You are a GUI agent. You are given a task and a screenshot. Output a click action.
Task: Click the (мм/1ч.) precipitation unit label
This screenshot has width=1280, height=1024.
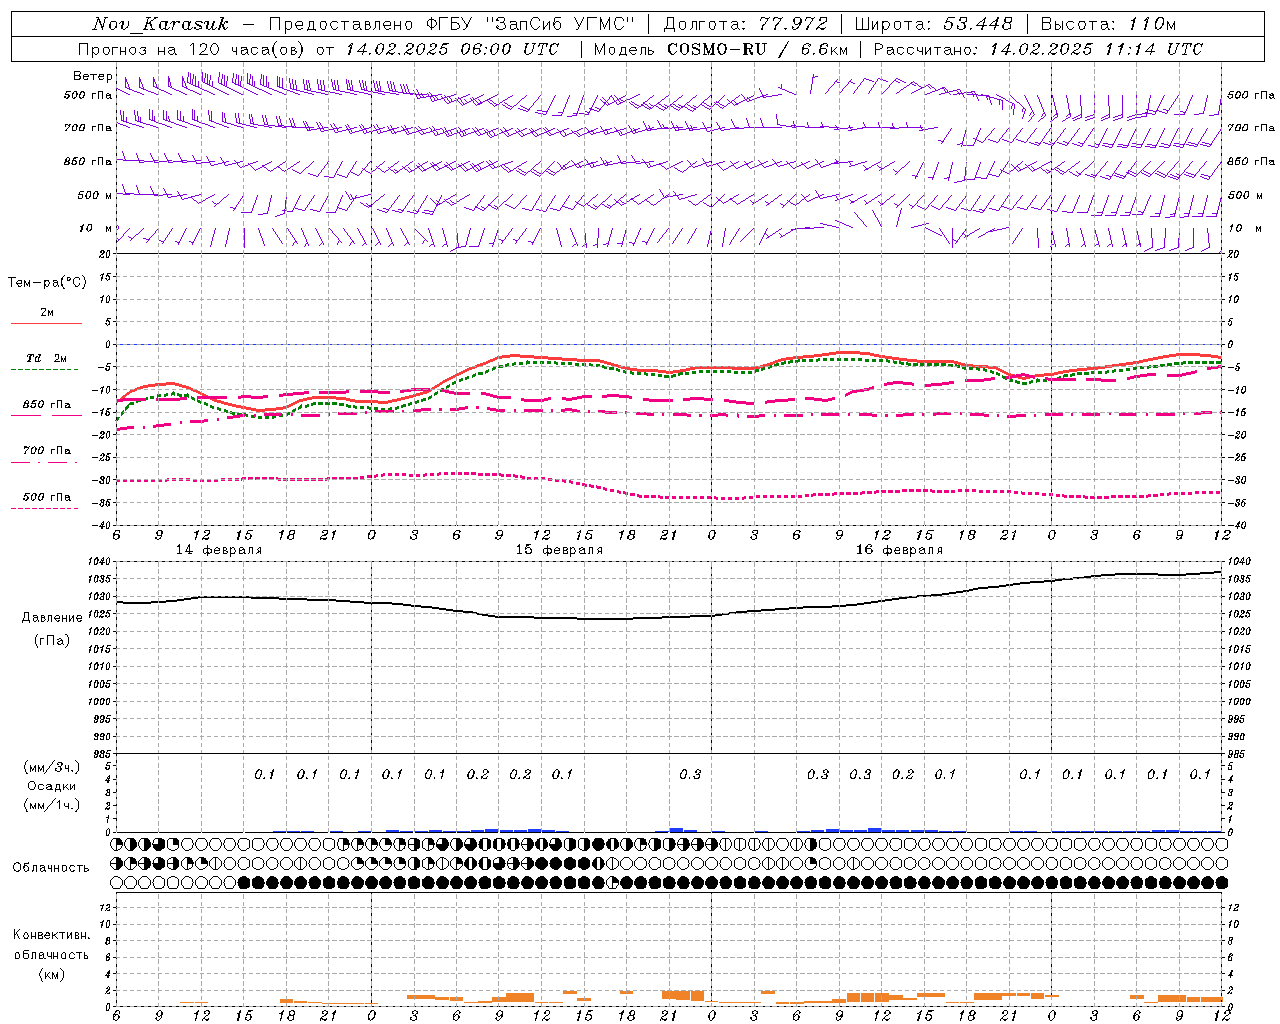52,806
